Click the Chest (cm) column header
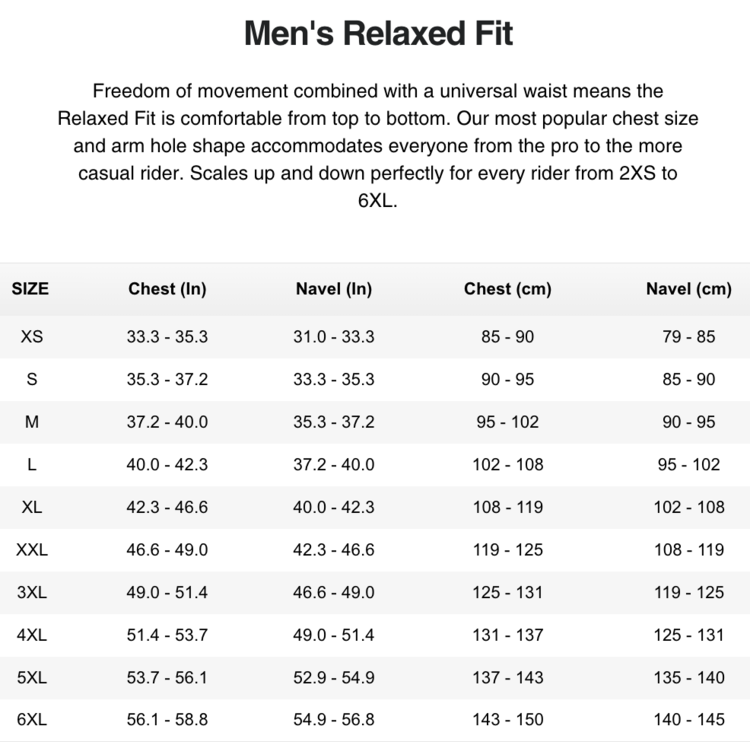This screenshot has height=742, width=750. (x=507, y=290)
